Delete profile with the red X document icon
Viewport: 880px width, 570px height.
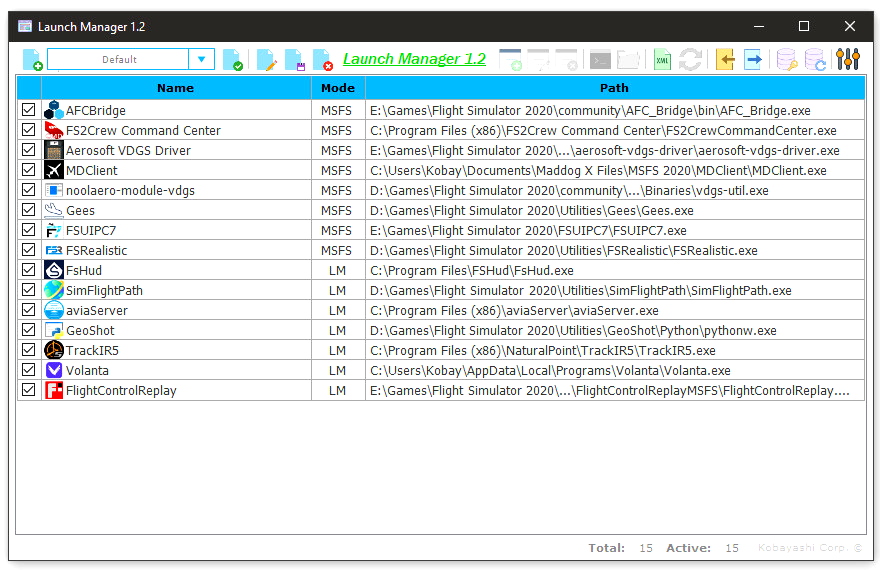[x=323, y=59]
